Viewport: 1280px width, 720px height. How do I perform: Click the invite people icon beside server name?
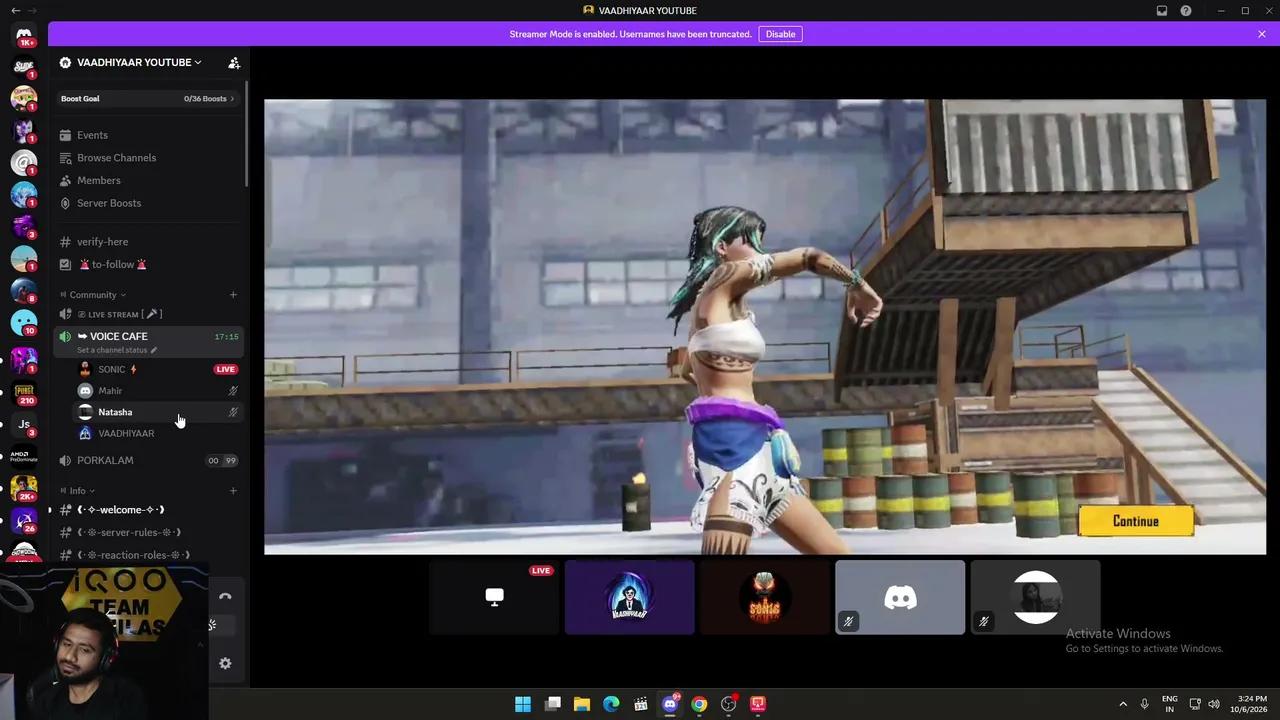(x=234, y=63)
